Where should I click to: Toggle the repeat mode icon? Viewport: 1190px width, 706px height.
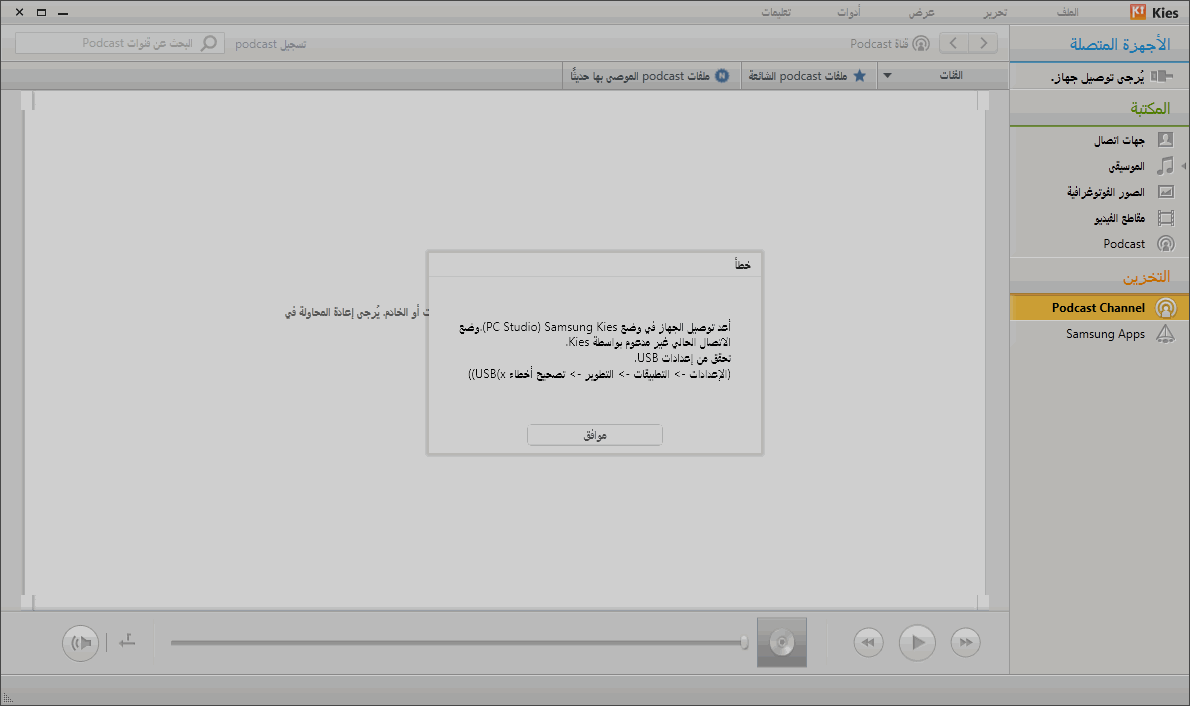point(127,641)
